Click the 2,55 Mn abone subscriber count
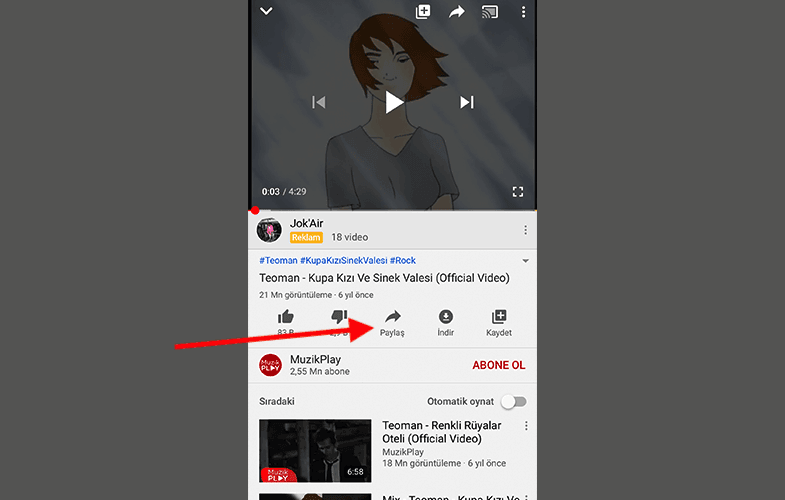Screen dimensions: 785x500 click(320, 371)
